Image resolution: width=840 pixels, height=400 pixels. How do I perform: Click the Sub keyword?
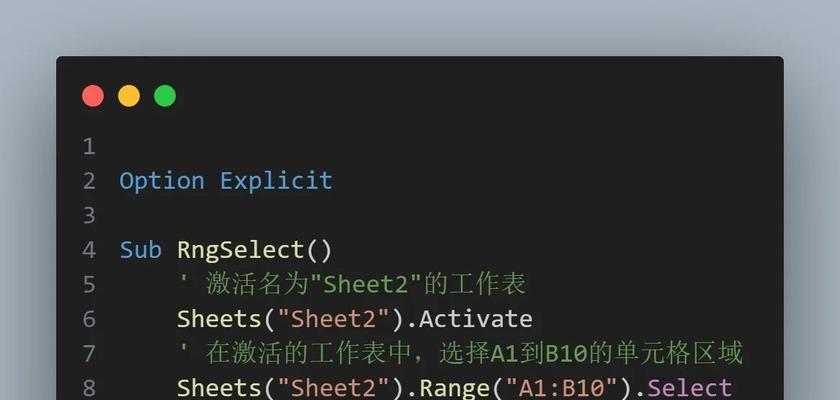(x=140, y=250)
